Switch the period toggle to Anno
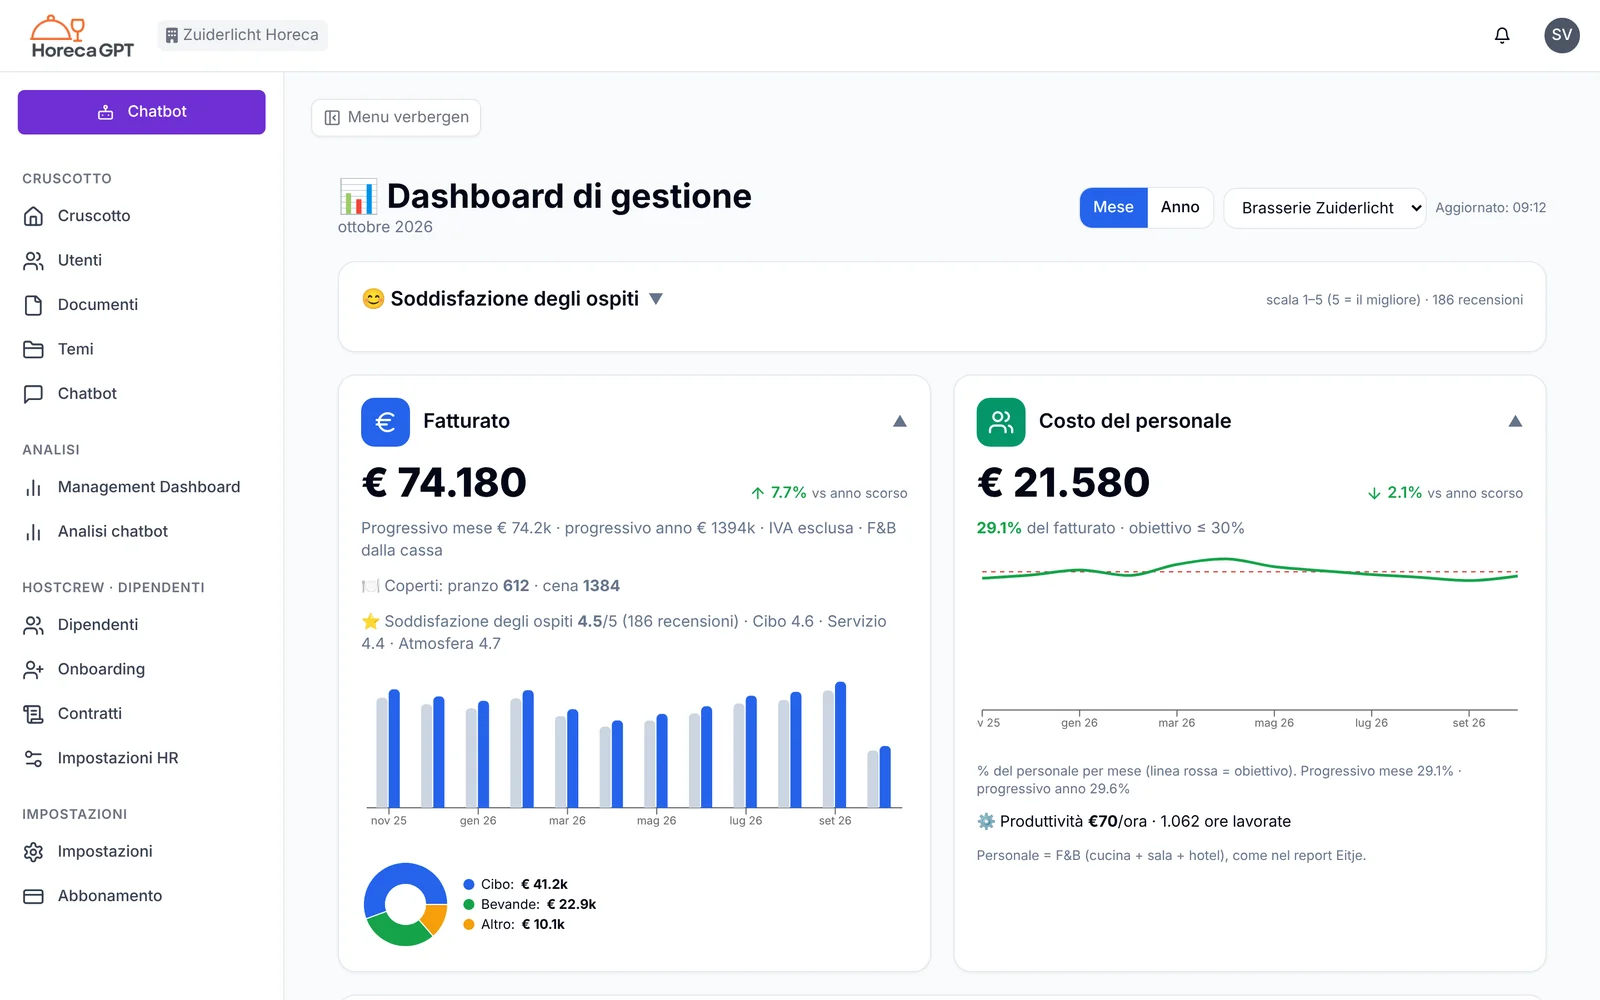Image resolution: width=1600 pixels, height=1000 pixels. tap(1180, 208)
